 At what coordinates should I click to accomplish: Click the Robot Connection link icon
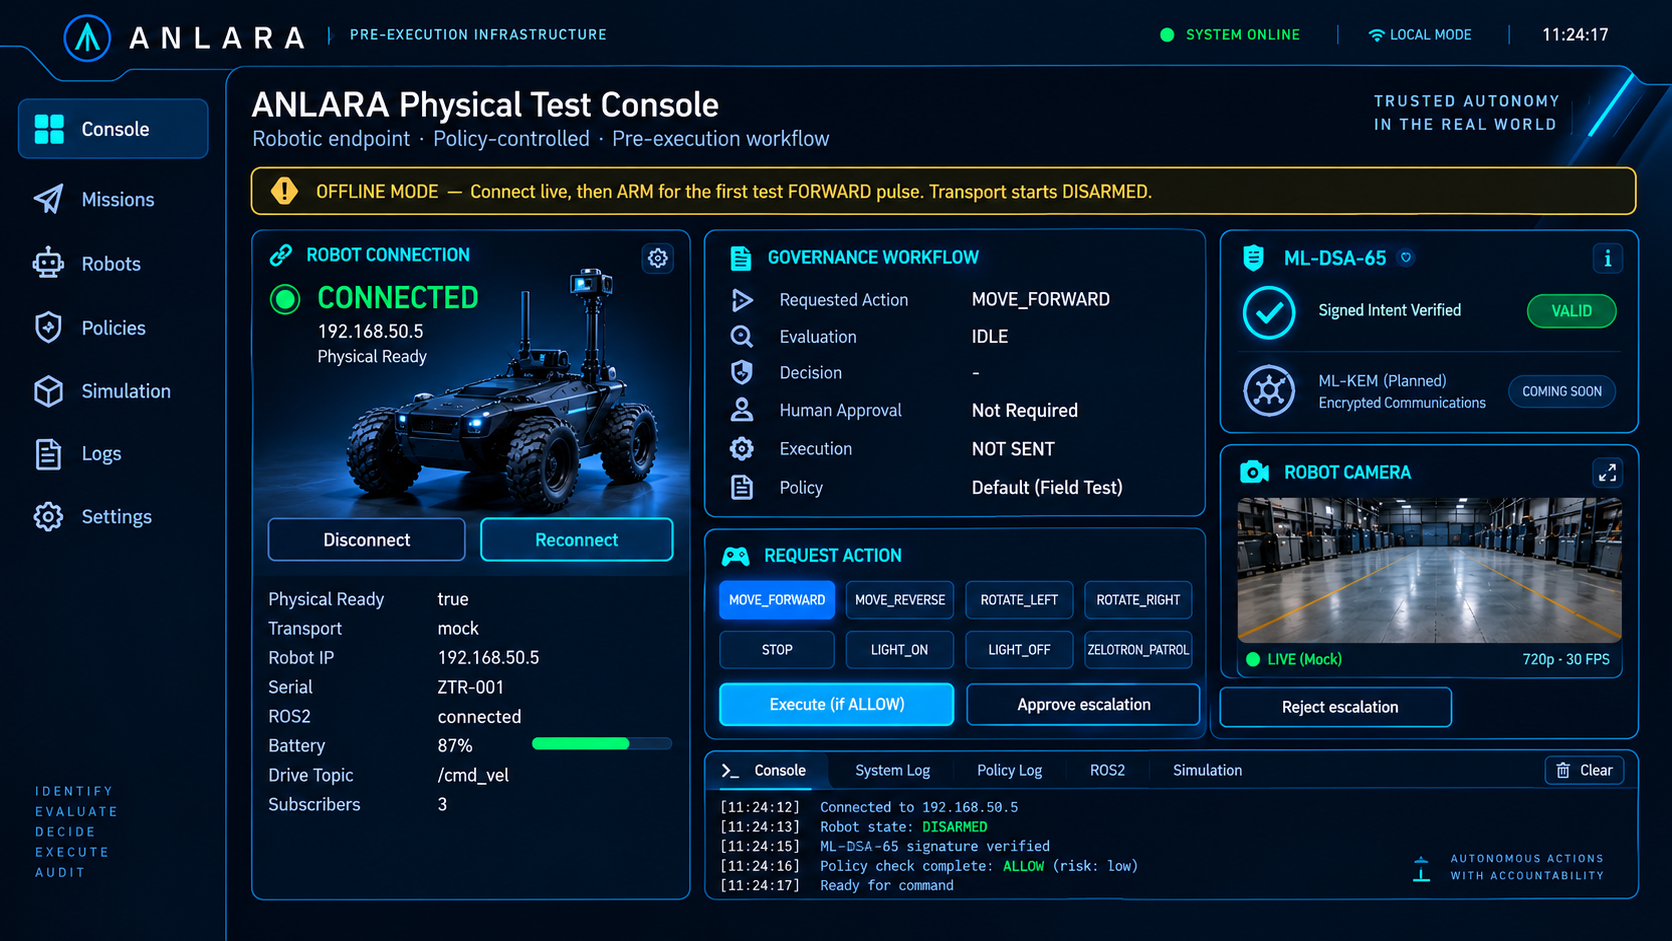pos(281,255)
